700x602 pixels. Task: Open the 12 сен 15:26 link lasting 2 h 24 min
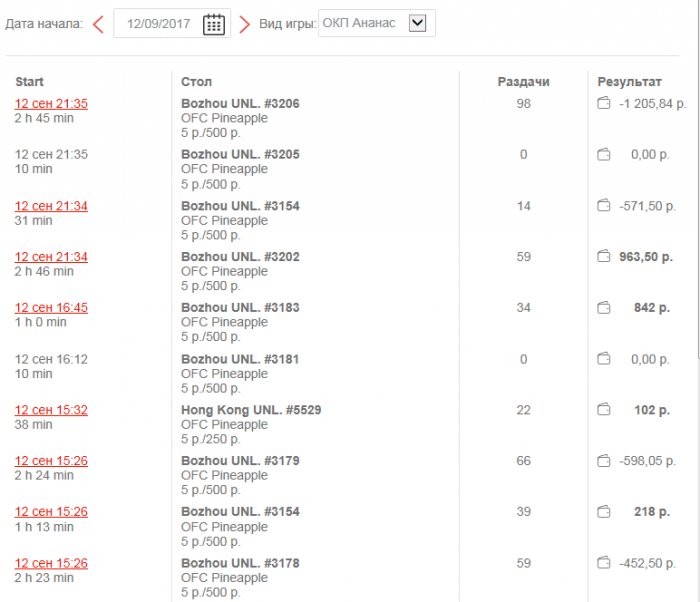(51, 461)
